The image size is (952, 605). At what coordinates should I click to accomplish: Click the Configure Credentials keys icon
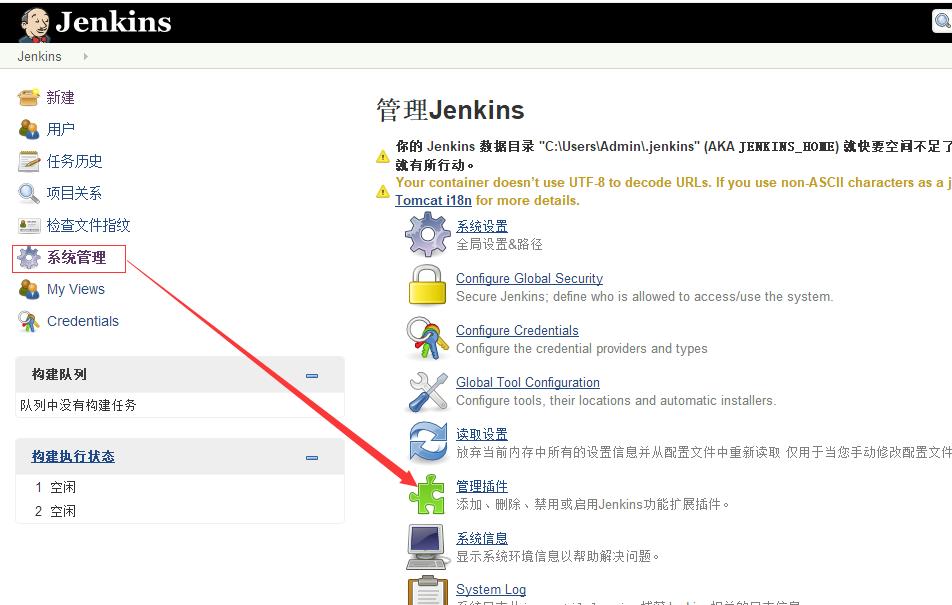coord(427,338)
